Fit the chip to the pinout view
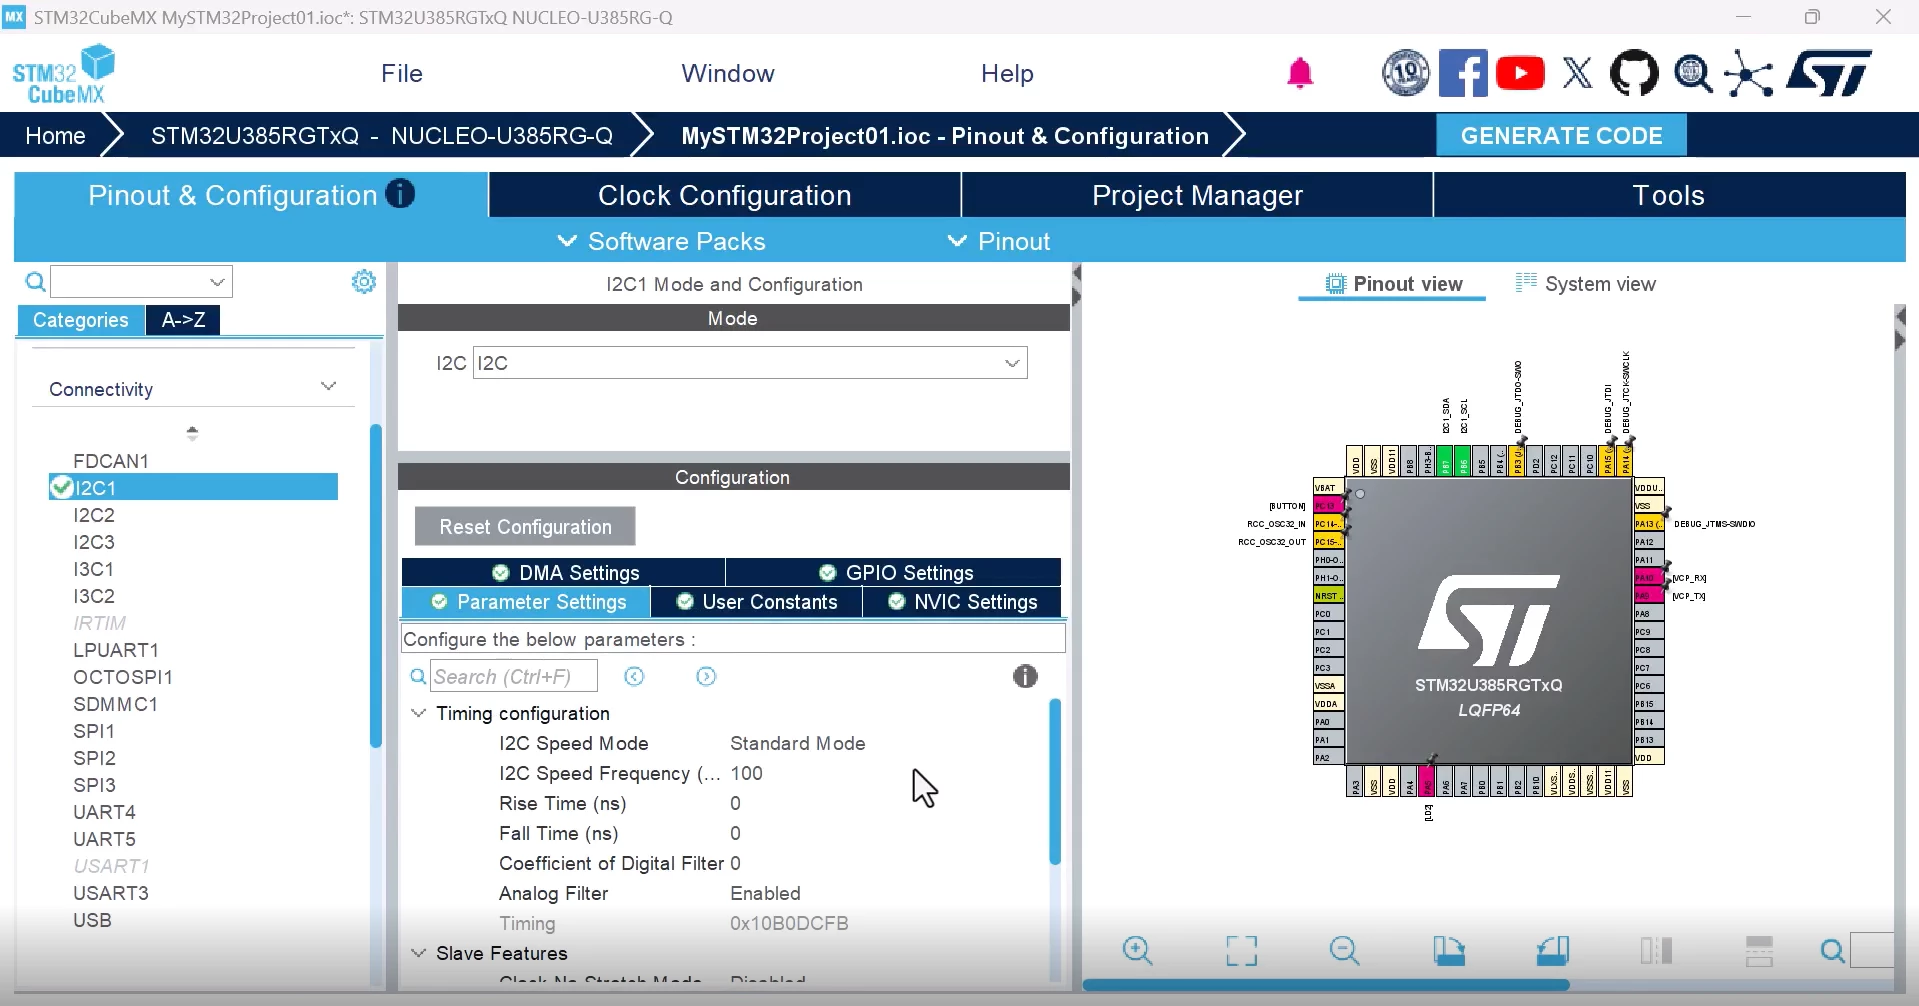This screenshot has height=1006, width=1919. coord(1241,950)
